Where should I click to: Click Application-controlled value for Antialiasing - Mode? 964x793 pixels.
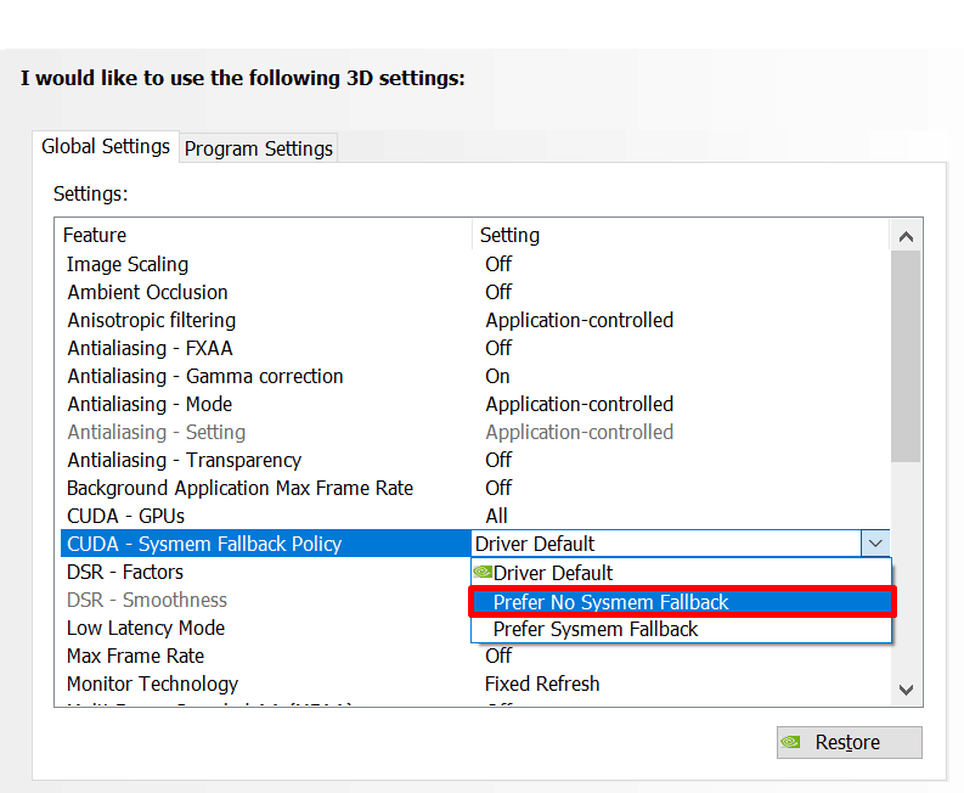pyautogui.click(x=579, y=404)
